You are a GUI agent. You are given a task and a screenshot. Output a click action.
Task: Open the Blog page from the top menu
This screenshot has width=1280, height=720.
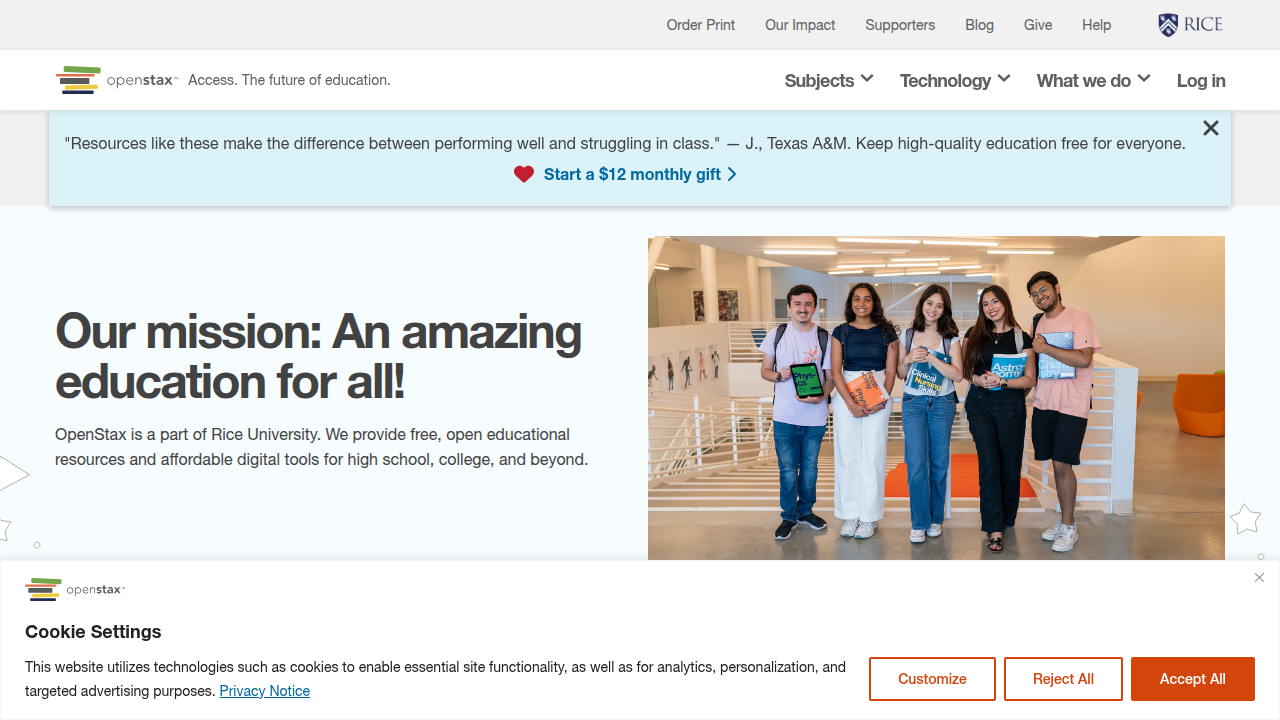(x=979, y=24)
